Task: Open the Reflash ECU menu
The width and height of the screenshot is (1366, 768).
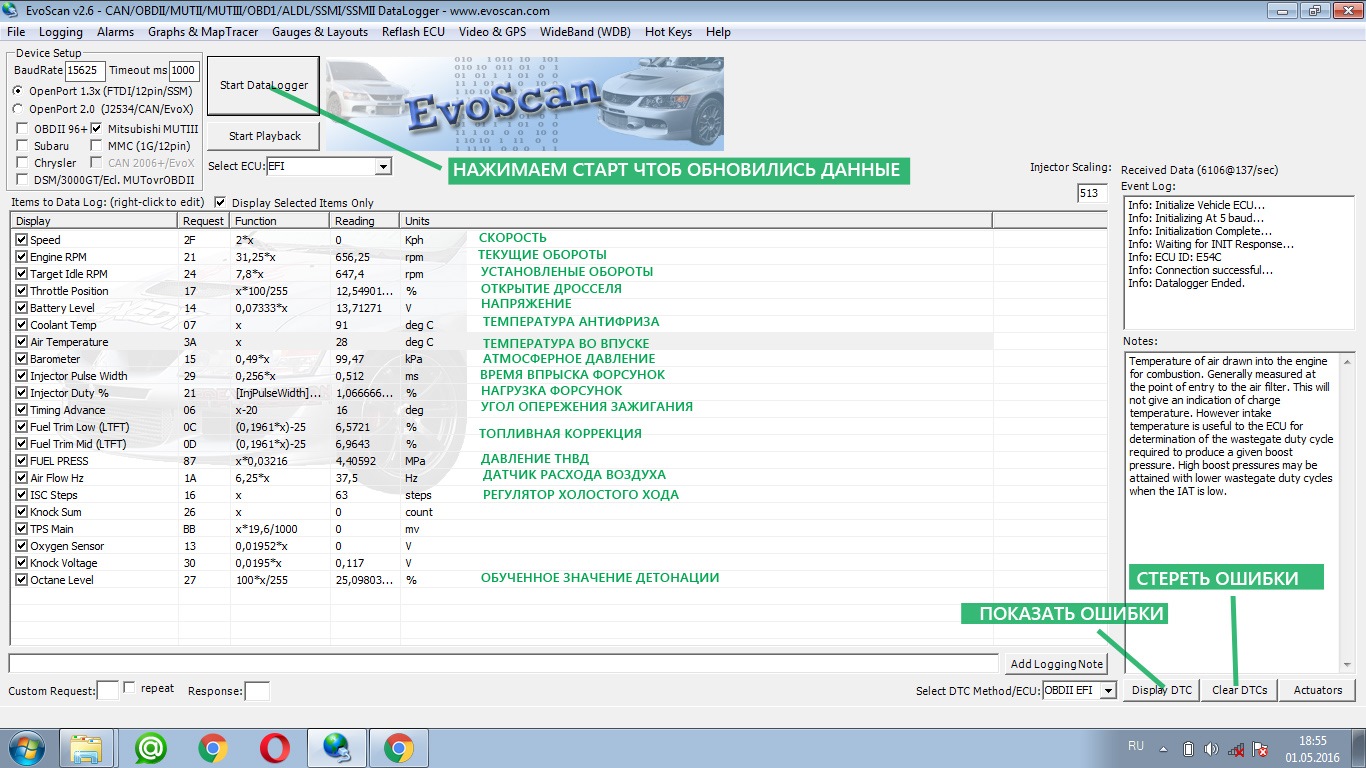Action: click(413, 32)
